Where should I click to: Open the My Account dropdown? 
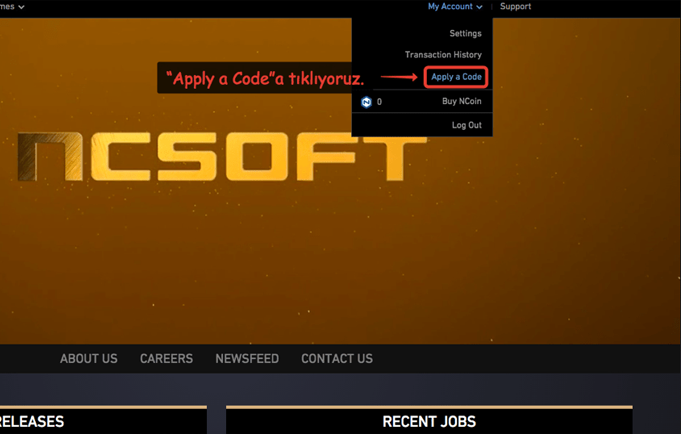[x=455, y=7]
